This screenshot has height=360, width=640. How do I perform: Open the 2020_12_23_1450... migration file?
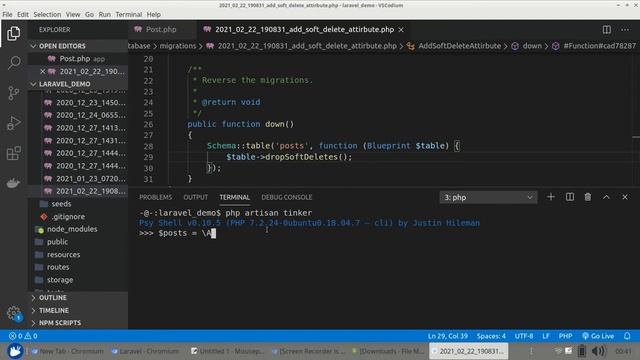point(91,102)
